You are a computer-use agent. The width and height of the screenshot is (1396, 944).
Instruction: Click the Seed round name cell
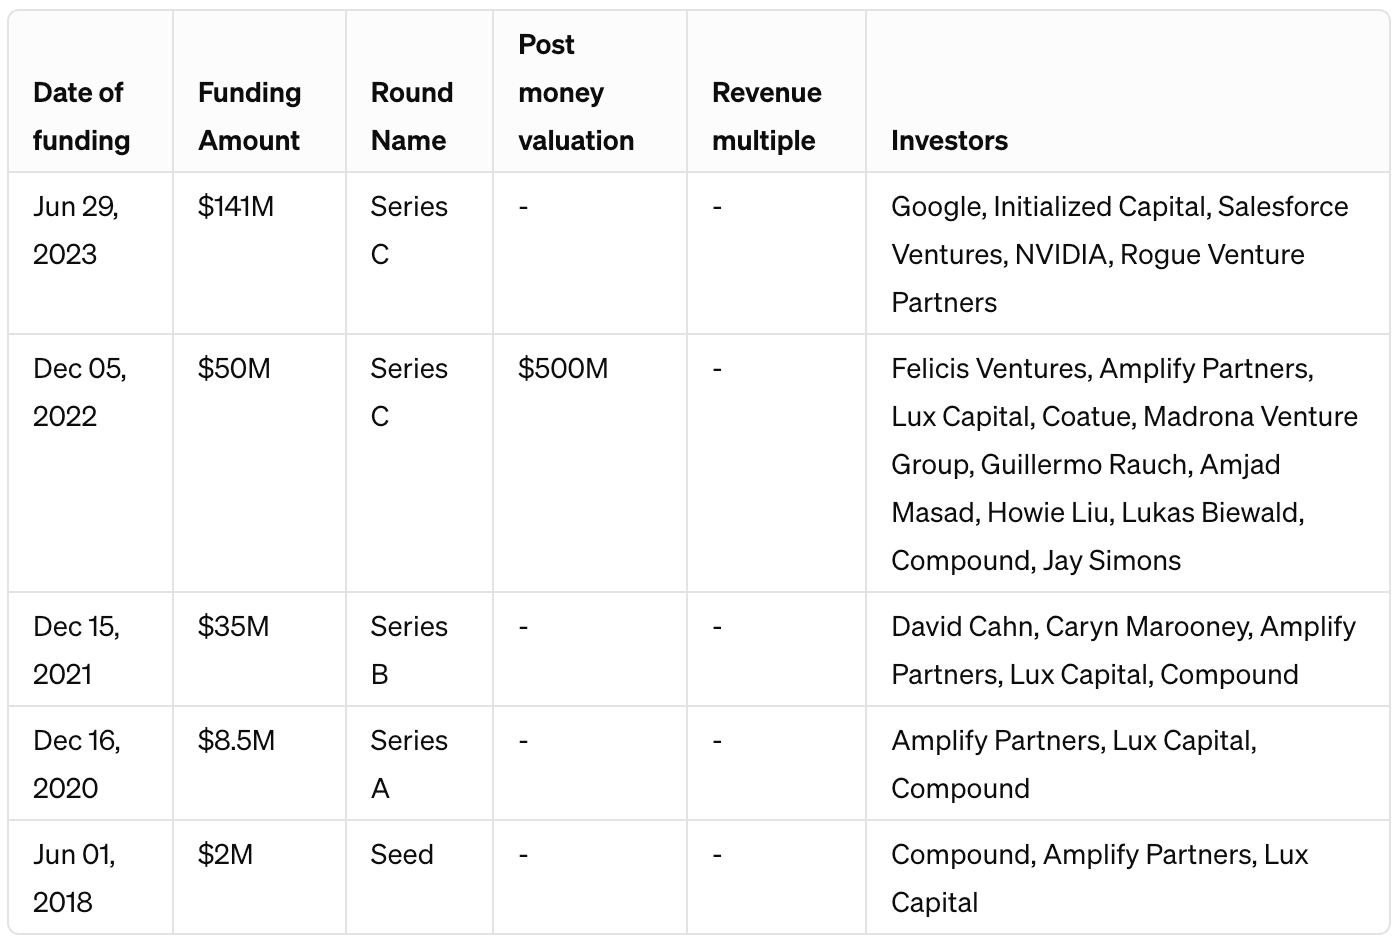tap(419, 877)
